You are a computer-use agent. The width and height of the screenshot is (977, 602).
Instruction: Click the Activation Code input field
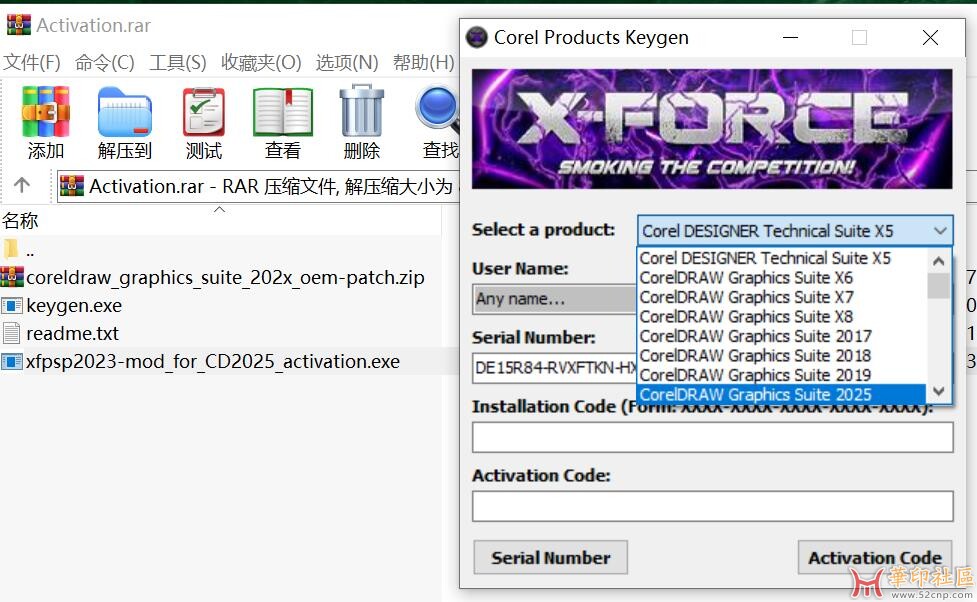coord(713,506)
